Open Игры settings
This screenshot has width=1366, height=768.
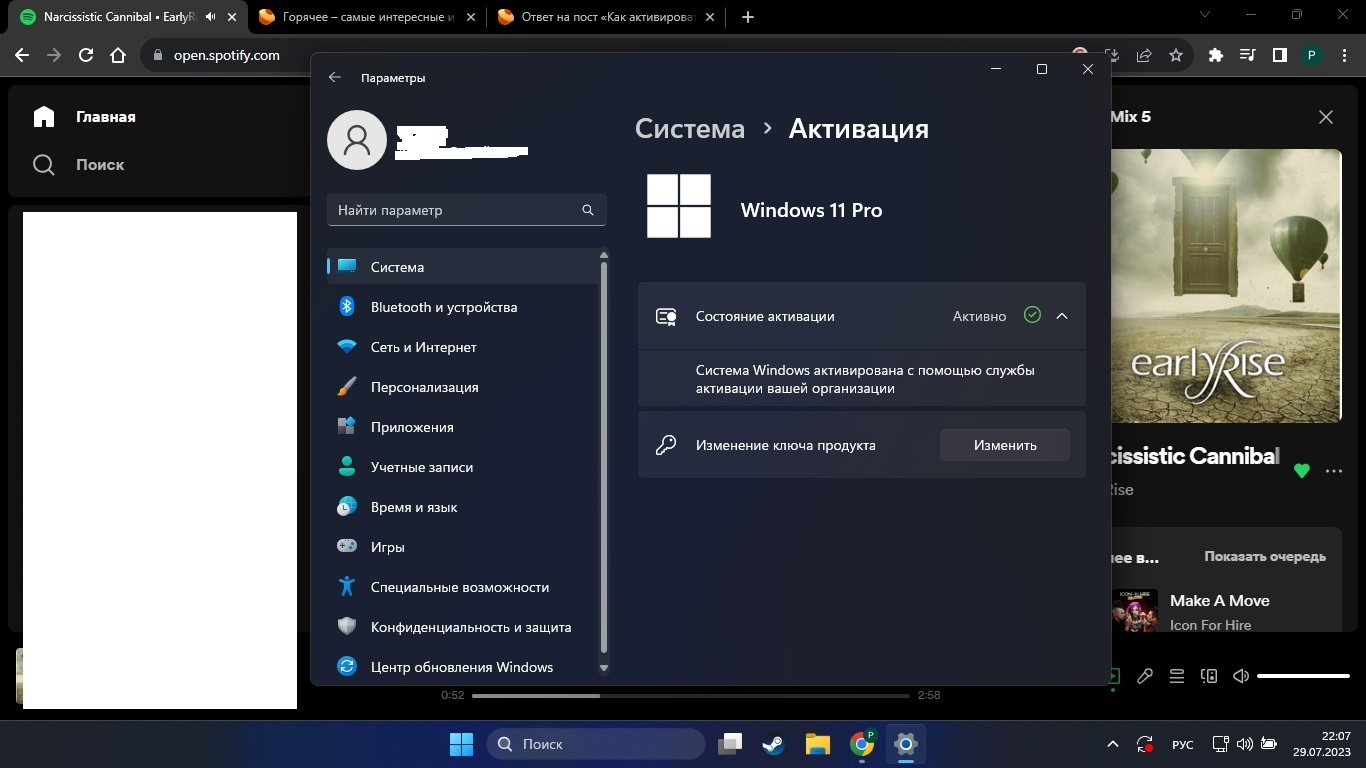point(463,547)
